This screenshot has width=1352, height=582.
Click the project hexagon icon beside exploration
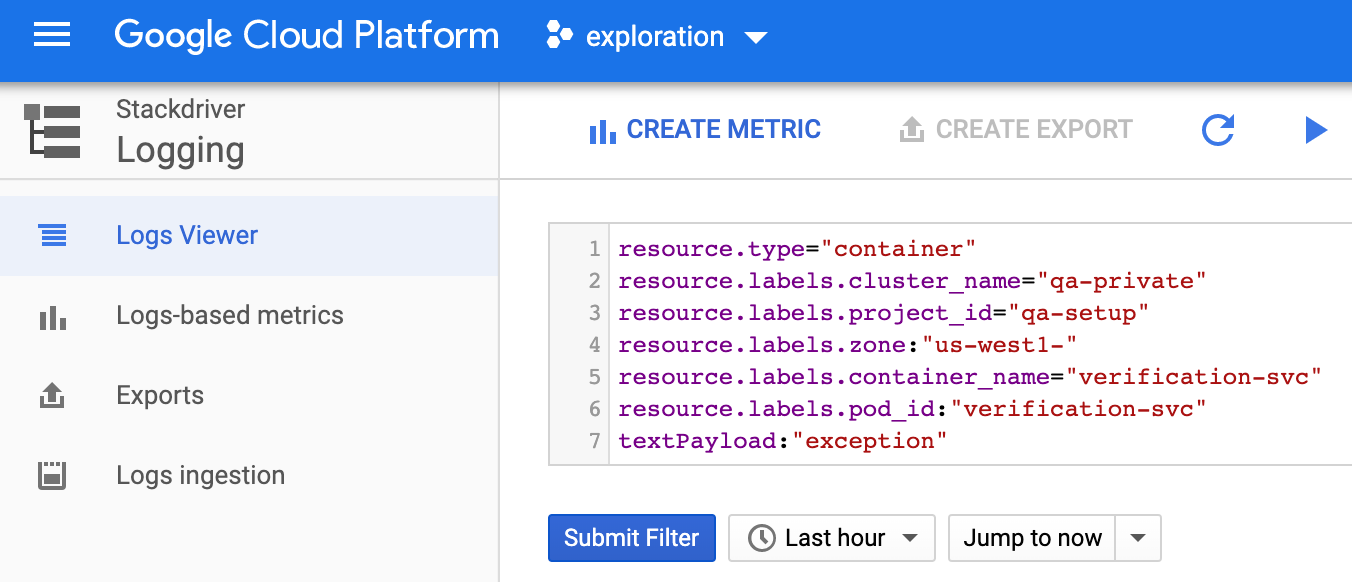click(x=559, y=37)
